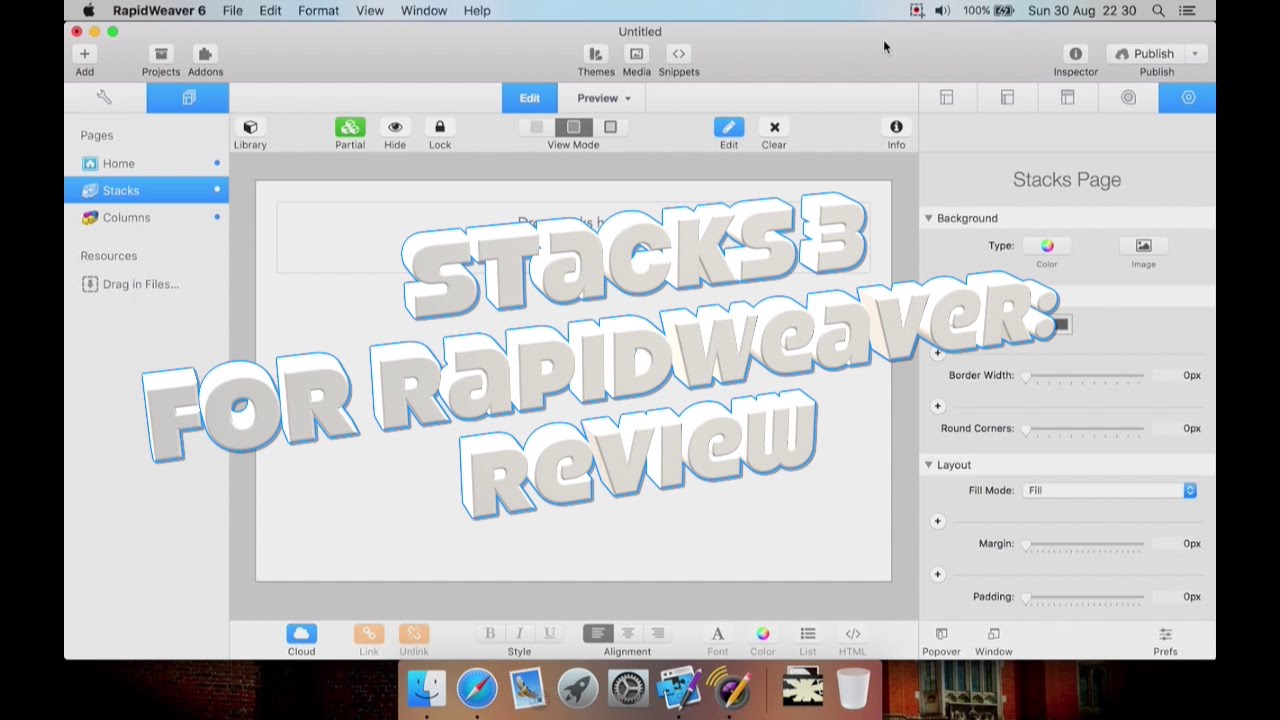Open the Fill Mode dropdown
The image size is (1280, 720).
[1110, 490]
